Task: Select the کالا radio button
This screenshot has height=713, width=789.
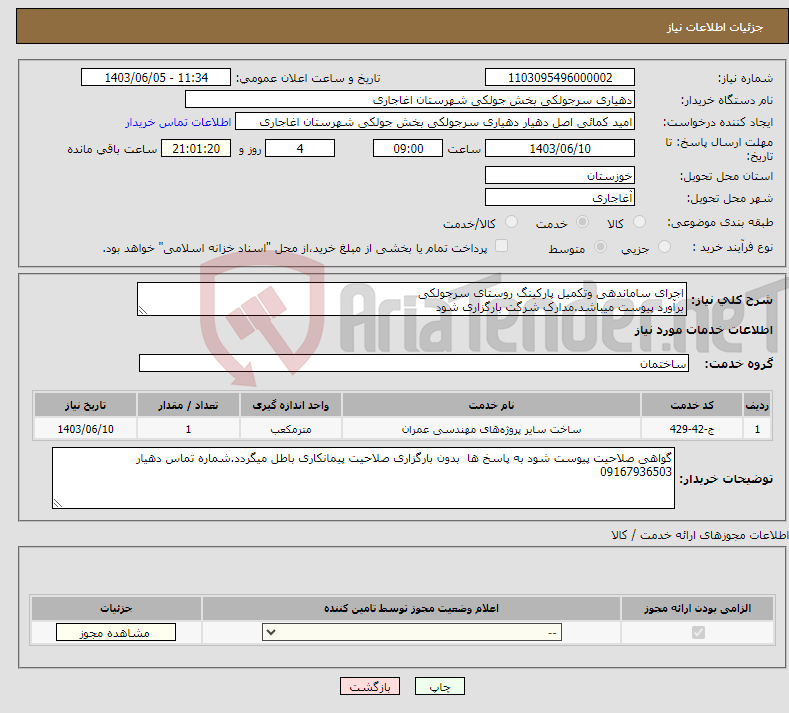Action: [640, 222]
